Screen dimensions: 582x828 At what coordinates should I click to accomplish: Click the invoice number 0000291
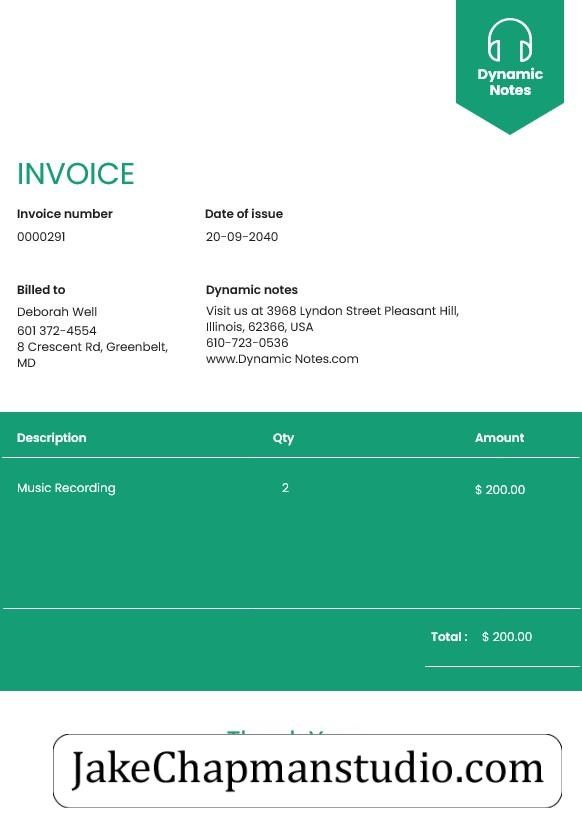41,237
